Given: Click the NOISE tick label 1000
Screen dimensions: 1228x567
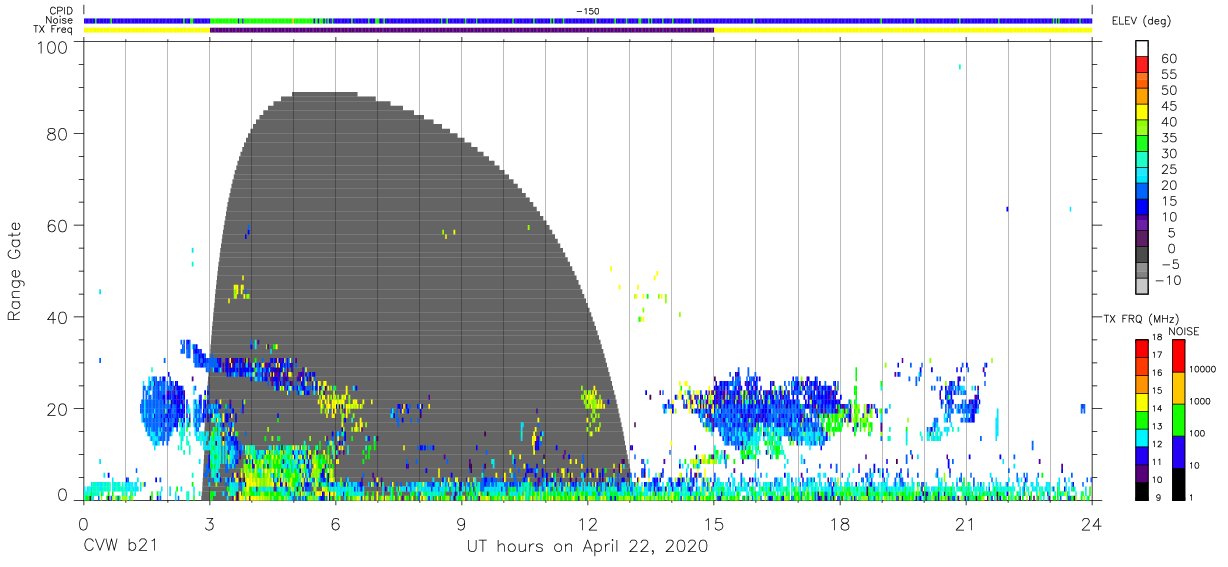Looking at the screenshot, I should coord(1200,402).
